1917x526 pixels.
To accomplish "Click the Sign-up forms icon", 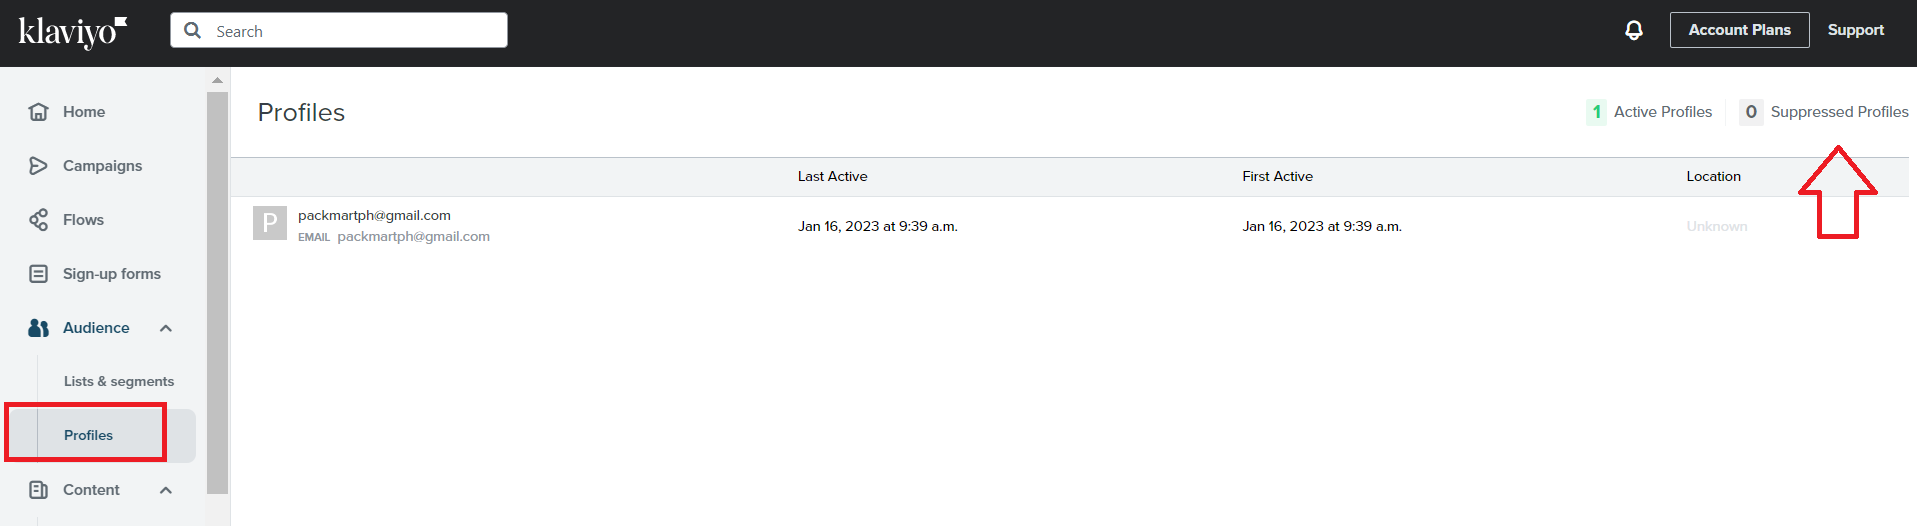I will tap(38, 274).
